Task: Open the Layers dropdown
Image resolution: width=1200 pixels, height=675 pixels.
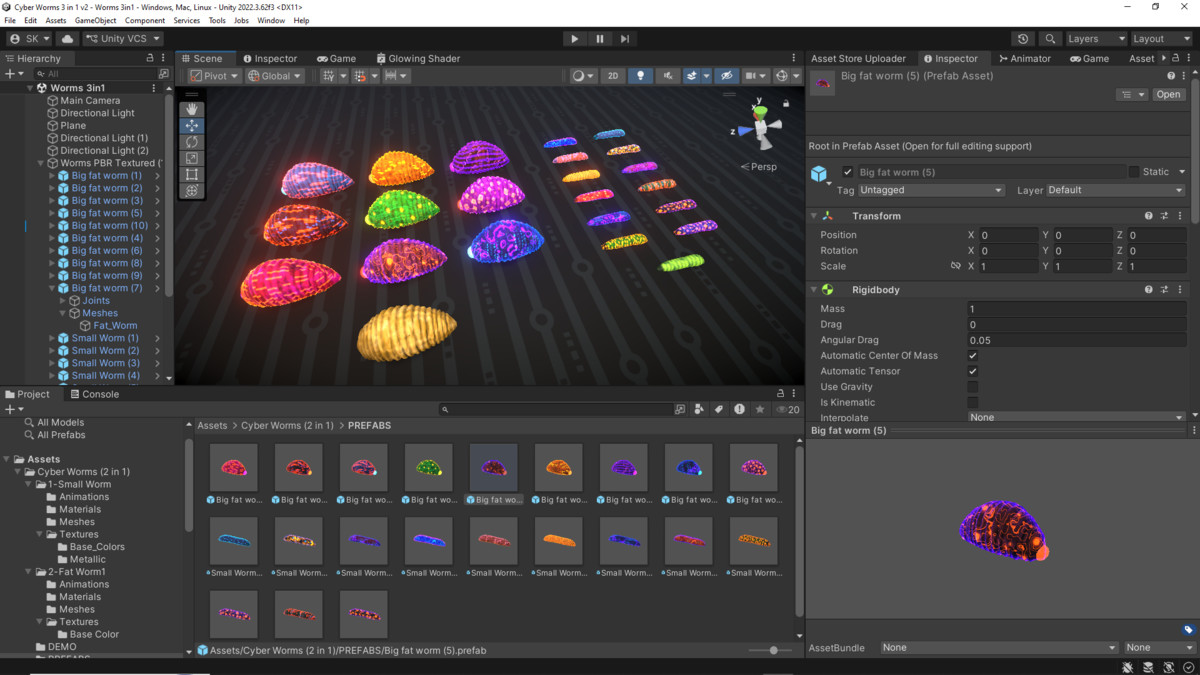Action: point(1095,39)
